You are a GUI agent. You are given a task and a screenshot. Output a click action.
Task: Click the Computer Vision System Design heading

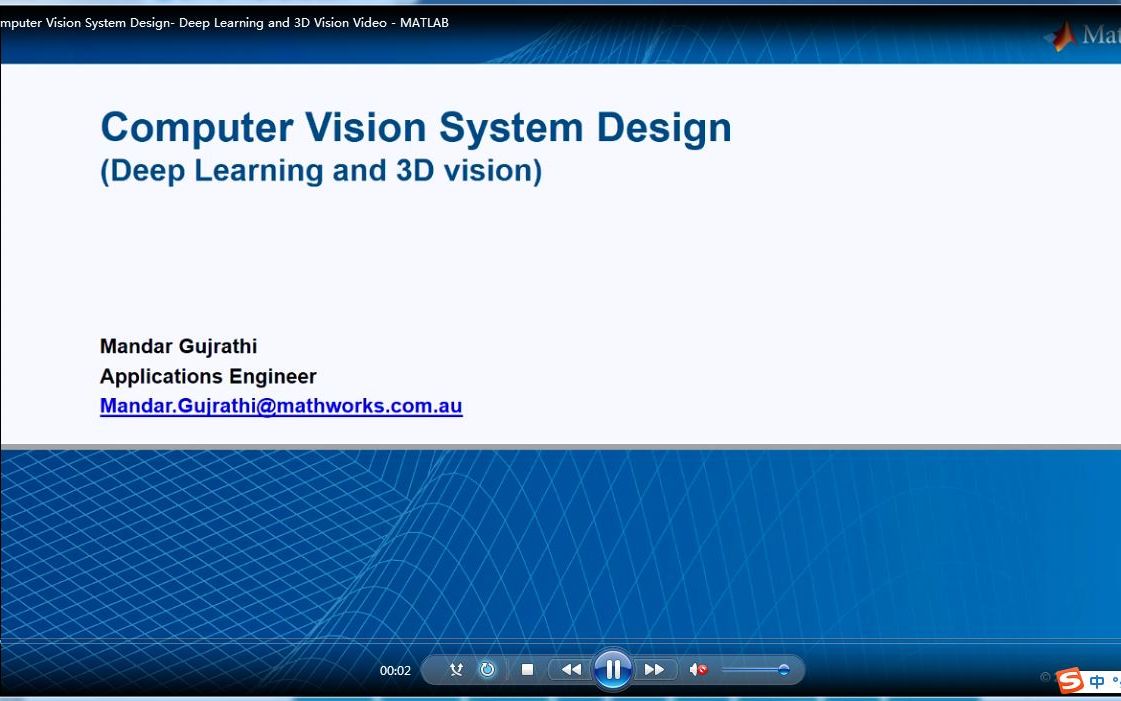pos(416,128)
